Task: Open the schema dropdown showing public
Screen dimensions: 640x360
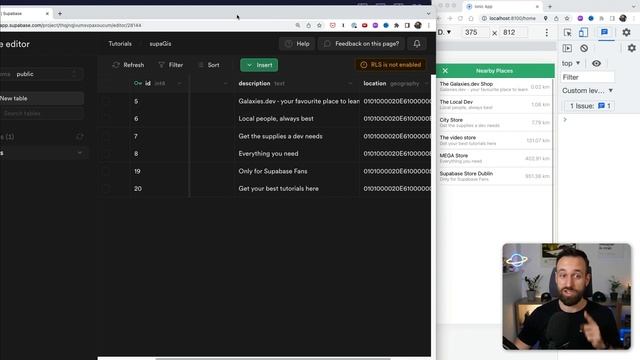Action: coord(42,74)
